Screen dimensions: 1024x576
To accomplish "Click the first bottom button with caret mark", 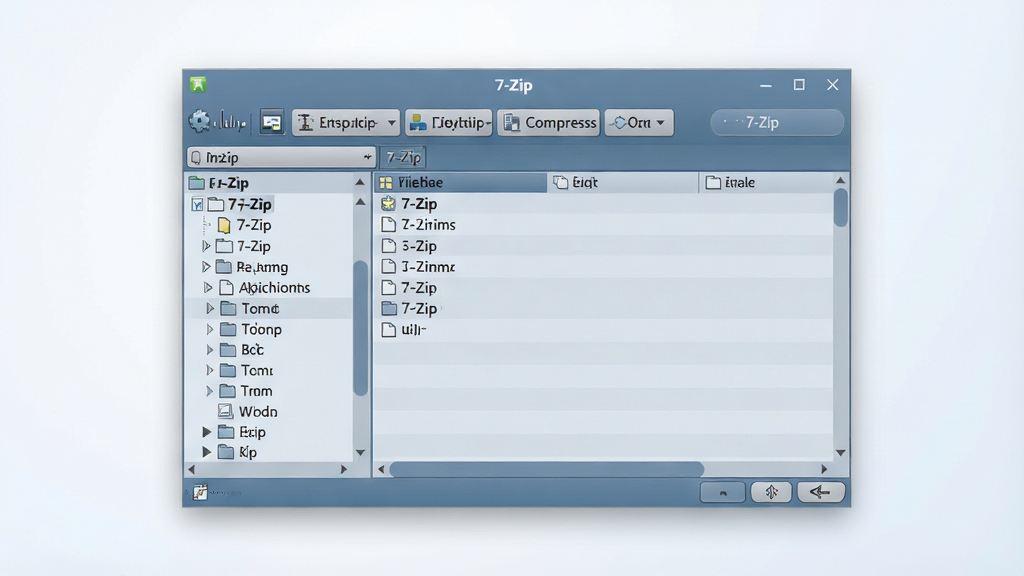I will pyautogui.click(x=723, y=492).
